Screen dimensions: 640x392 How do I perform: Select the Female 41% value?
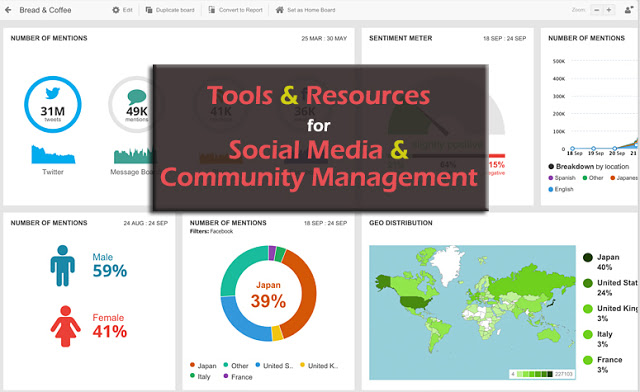pyautogui.click(x=110, y=331)
